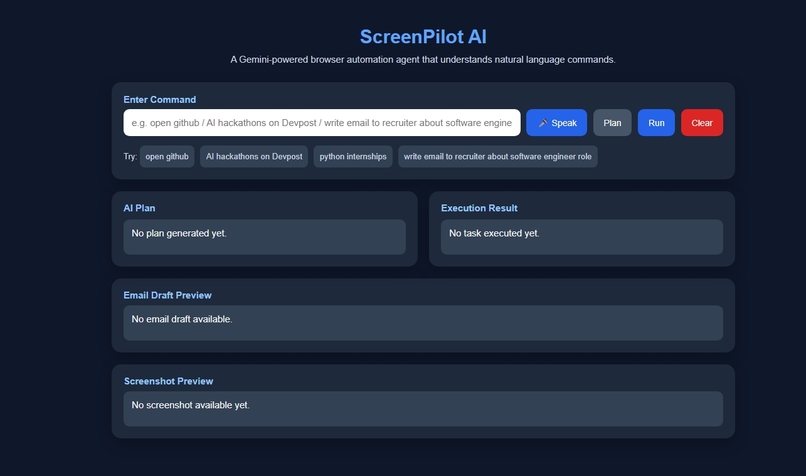The width and height of the screenshot is (806, 476).
Task: Click the 'Try:' label
Action: point(130,157)
